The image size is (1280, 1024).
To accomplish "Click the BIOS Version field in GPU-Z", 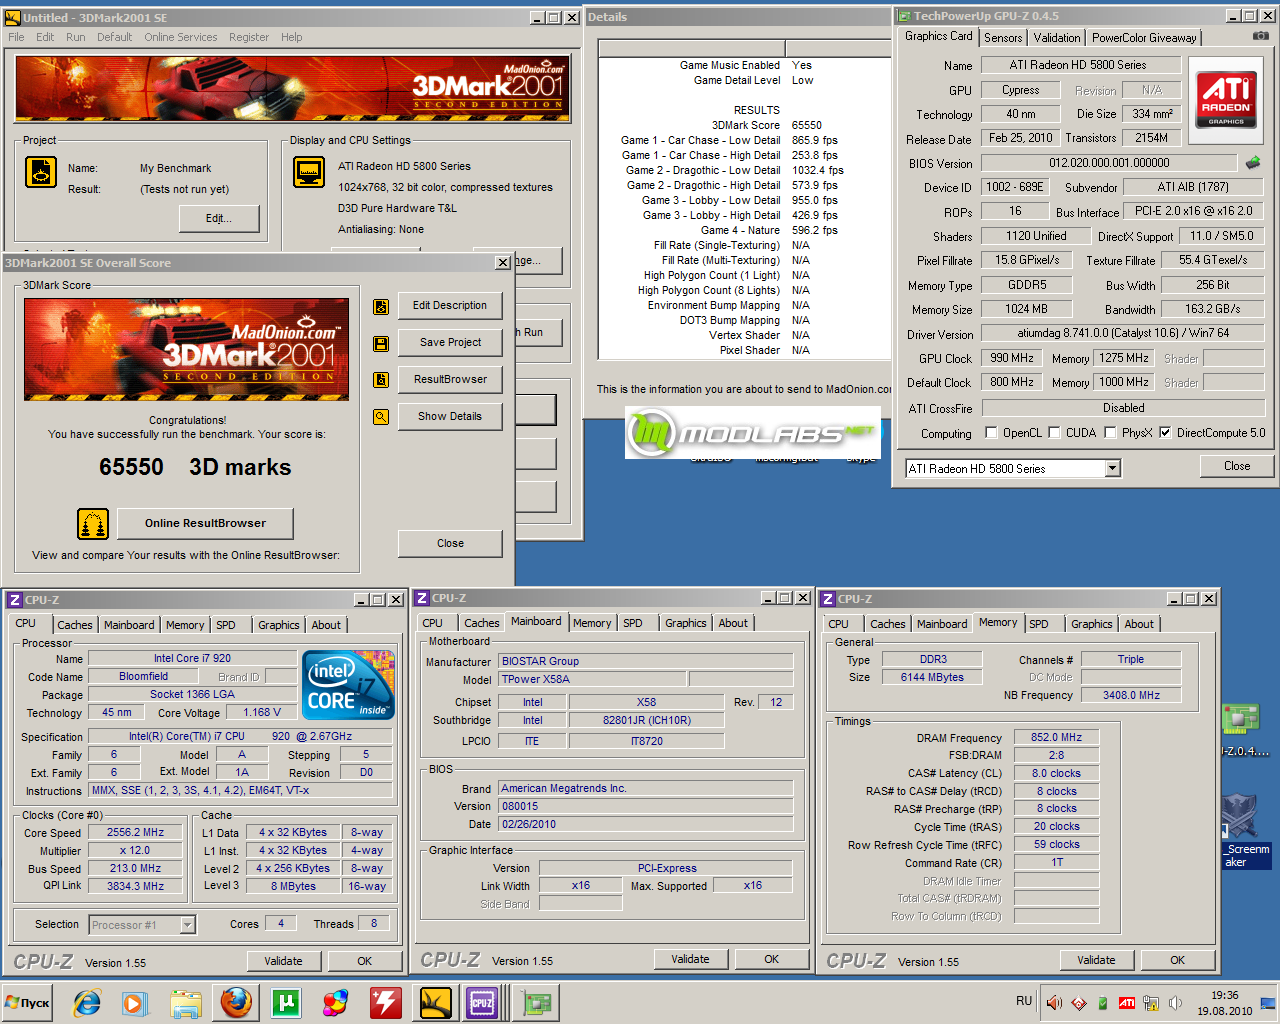I will [x=1109, y=163].
